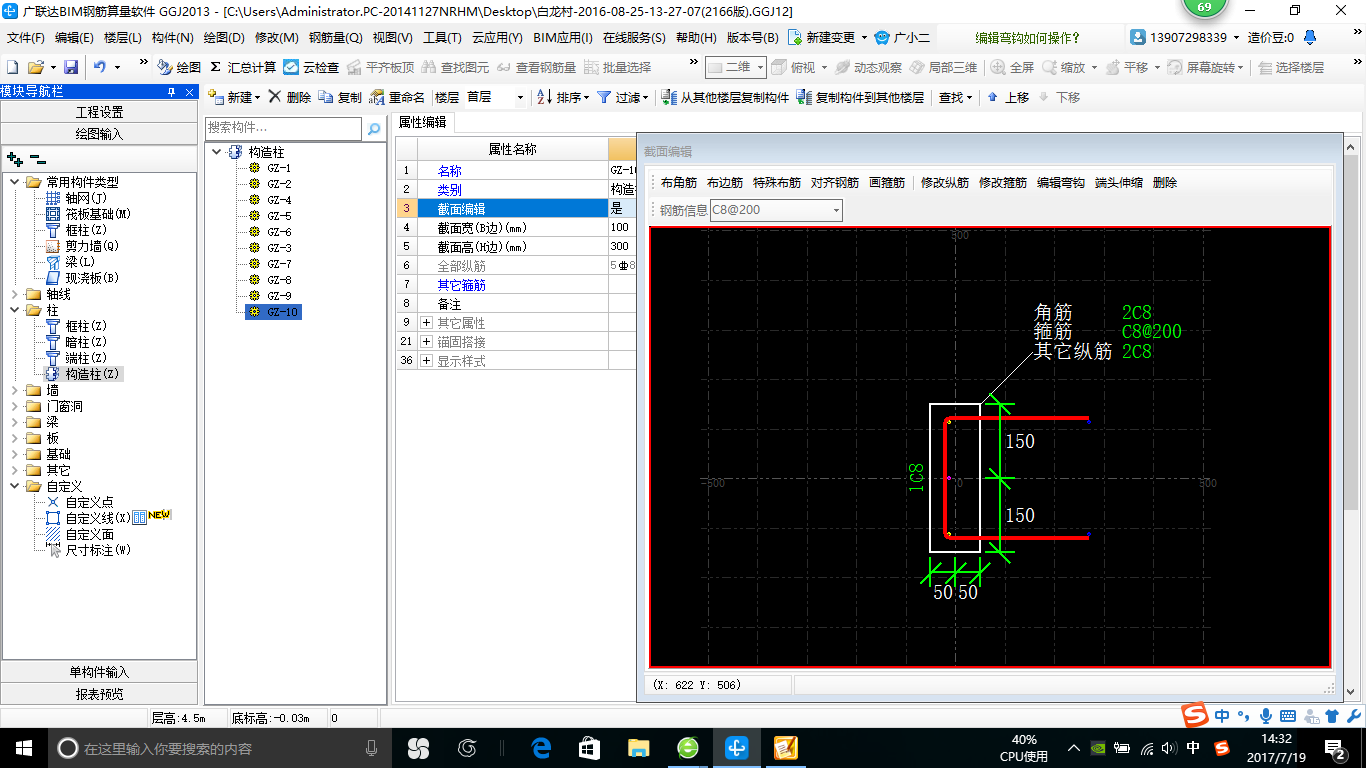1366x768 pixels.
Task: Open the 文件(F) menu
Action: tap(26, 38)
